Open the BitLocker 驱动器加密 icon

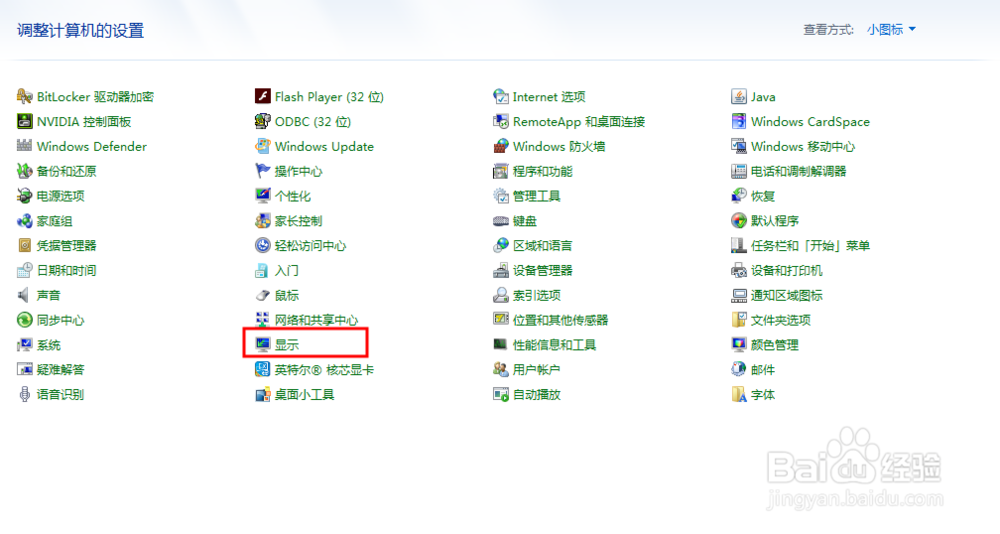coord(24,96)
